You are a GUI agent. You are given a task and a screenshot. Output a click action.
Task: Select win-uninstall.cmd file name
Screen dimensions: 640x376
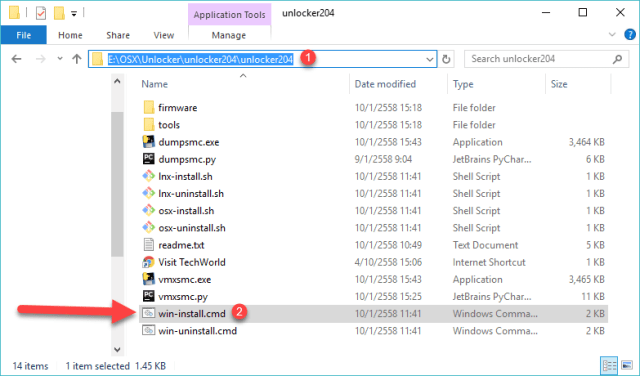pyautogui.click(x=198, y=330)
